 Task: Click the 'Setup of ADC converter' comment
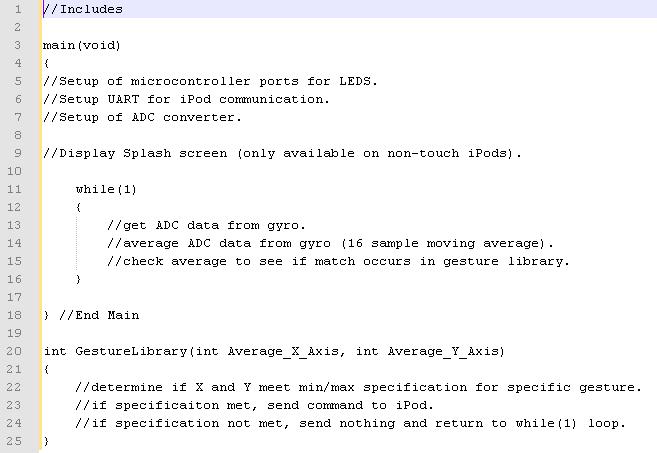pyautogui.click(x=142, y=117)
